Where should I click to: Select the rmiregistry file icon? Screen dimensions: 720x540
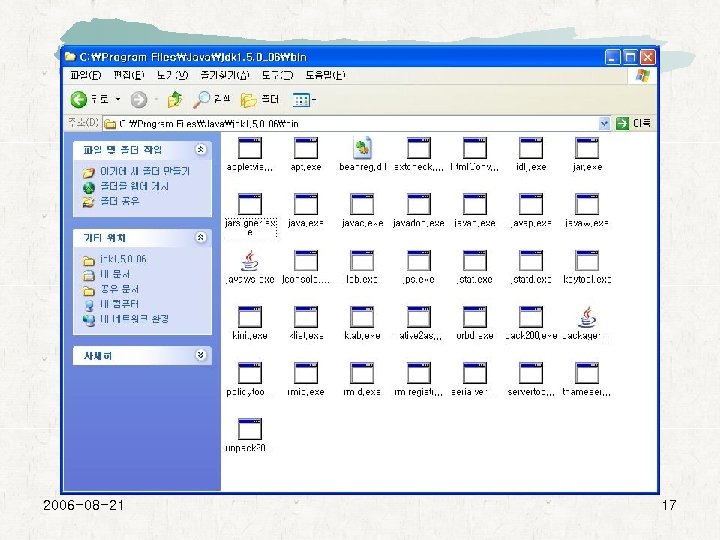coord(419,373)
